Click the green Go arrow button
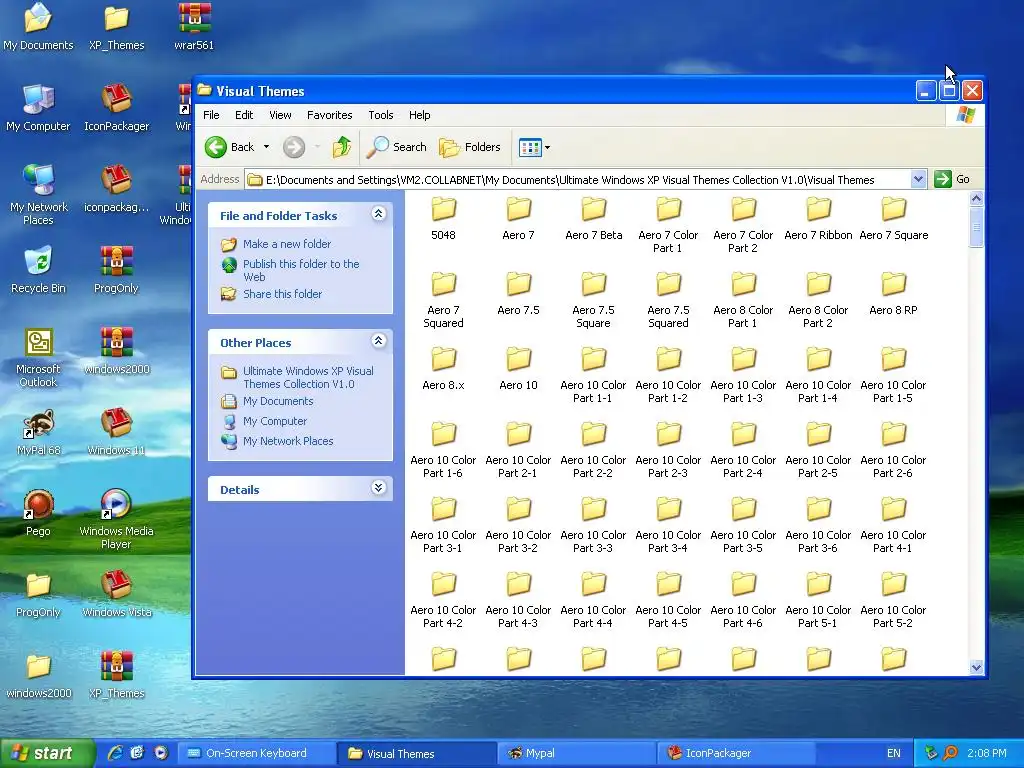This screenshot has height=768, width=1024. coord(942,179)
